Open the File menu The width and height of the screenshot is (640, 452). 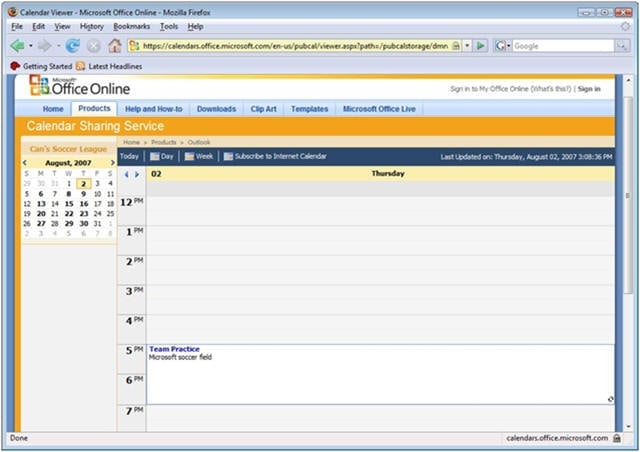17,27
